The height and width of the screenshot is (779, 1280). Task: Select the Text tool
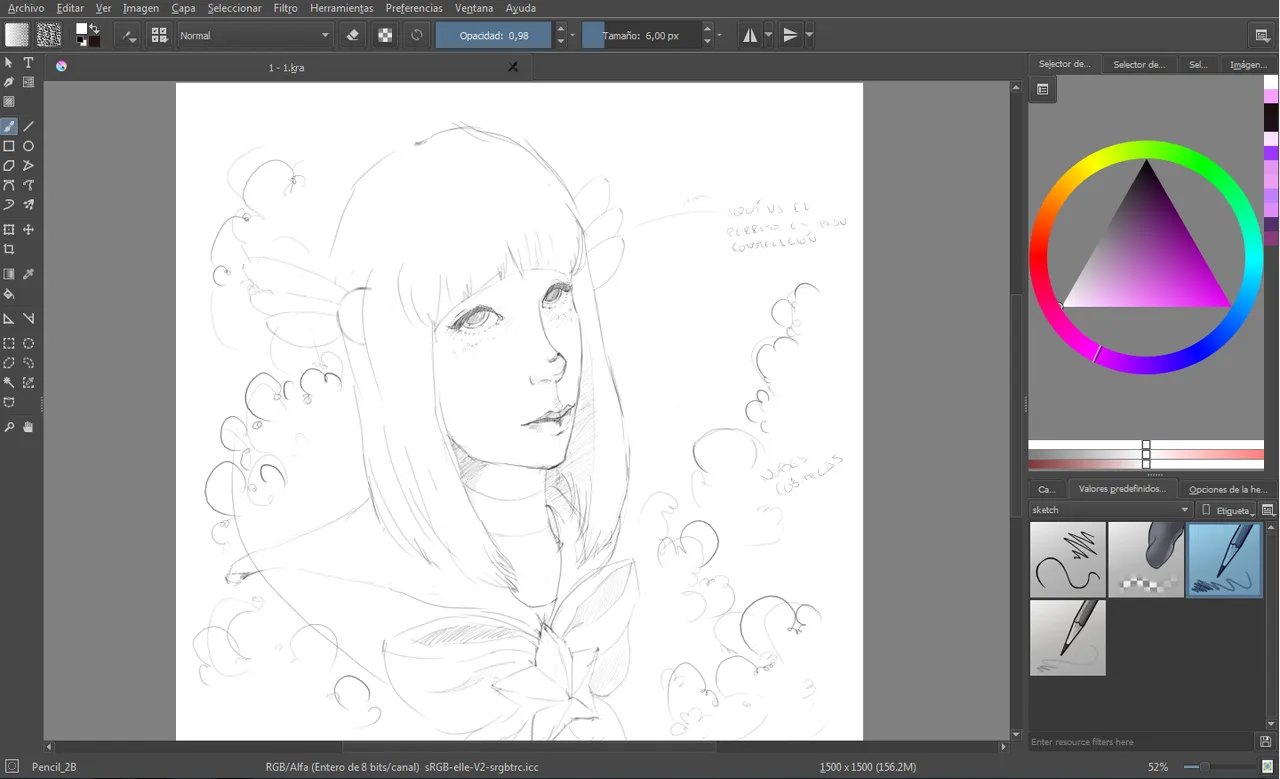pos(29,62)
